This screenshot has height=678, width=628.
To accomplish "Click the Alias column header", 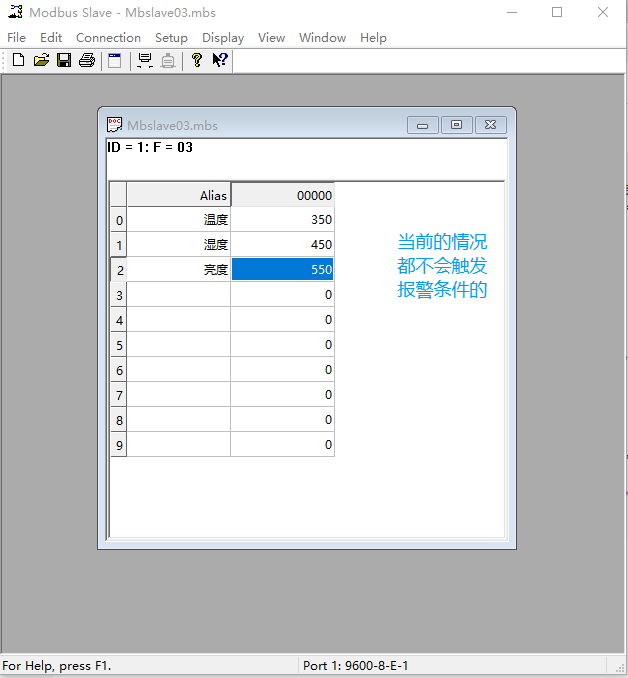I will (179, 195).
